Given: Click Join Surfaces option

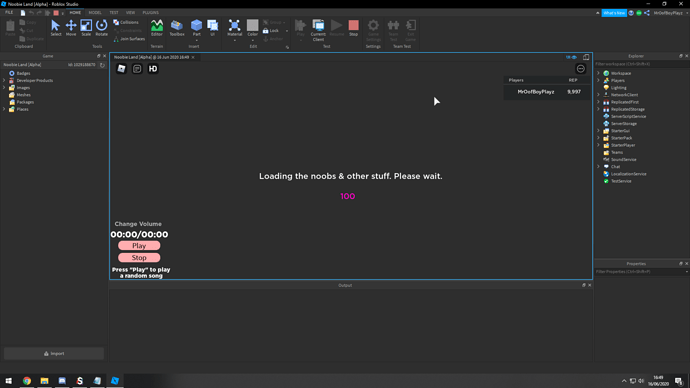Looking at the screenshot, I should pos(129,39).
